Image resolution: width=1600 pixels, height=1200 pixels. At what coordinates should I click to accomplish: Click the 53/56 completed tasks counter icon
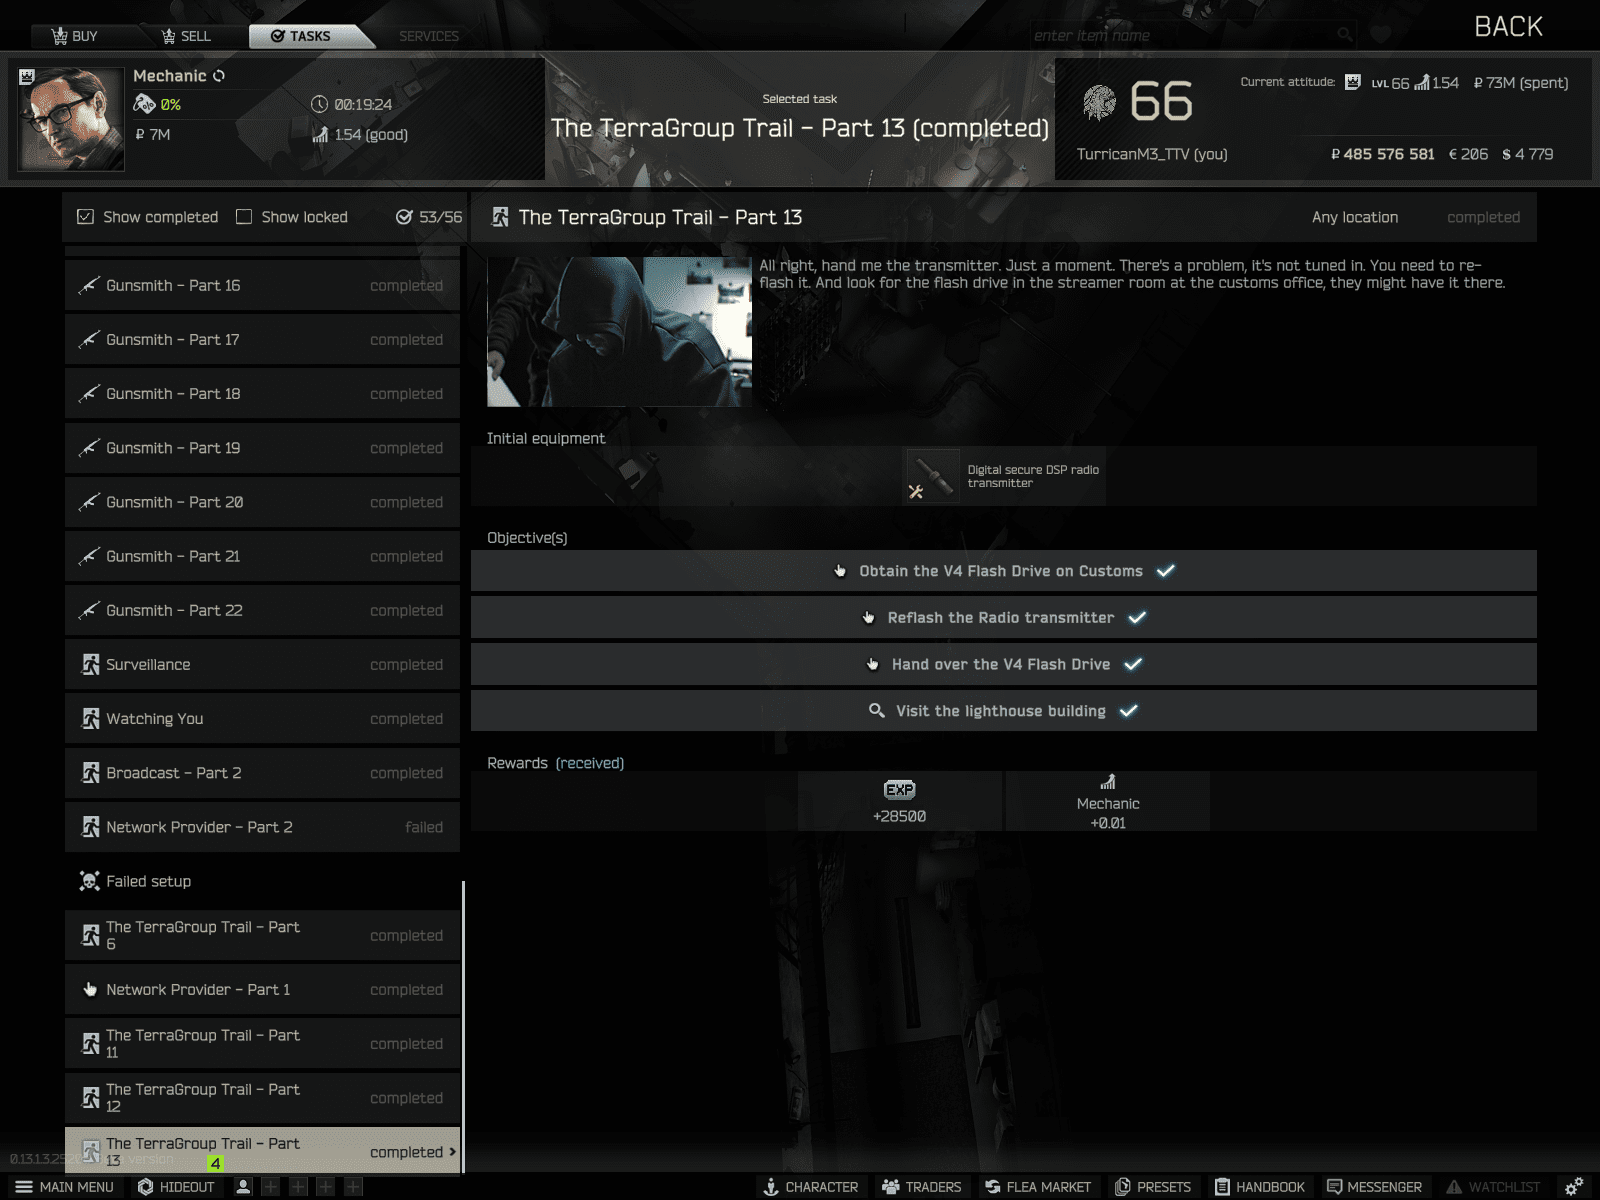pyautogui.click(x=404, y=217)
